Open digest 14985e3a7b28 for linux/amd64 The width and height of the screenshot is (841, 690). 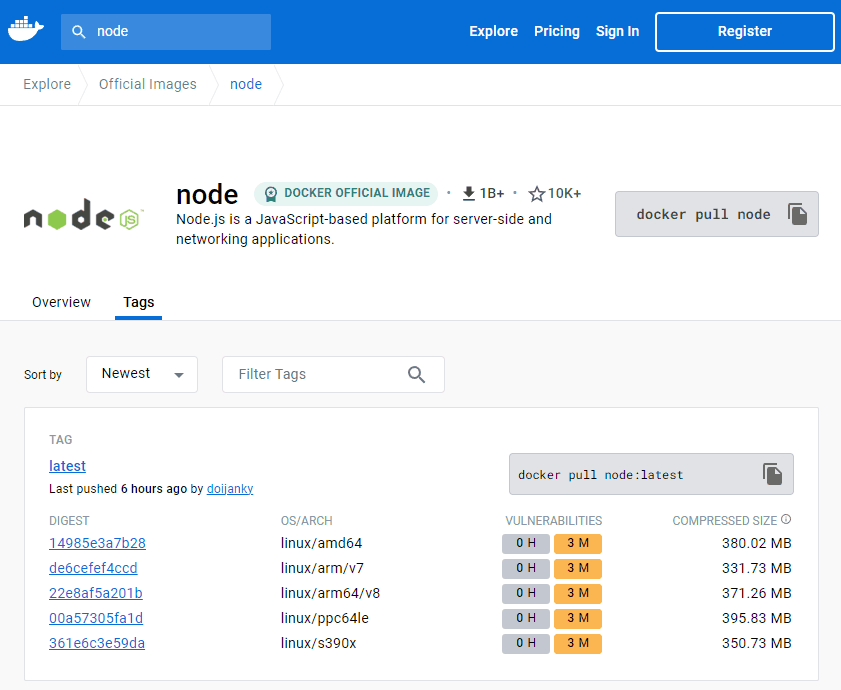[97, 543]
